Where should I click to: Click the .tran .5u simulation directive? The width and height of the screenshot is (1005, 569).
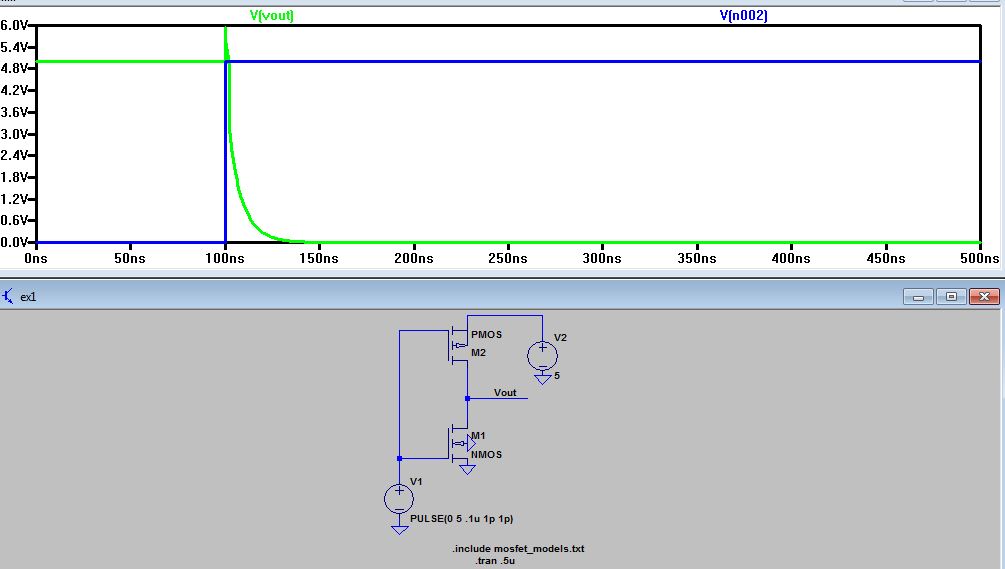[495, 561]
